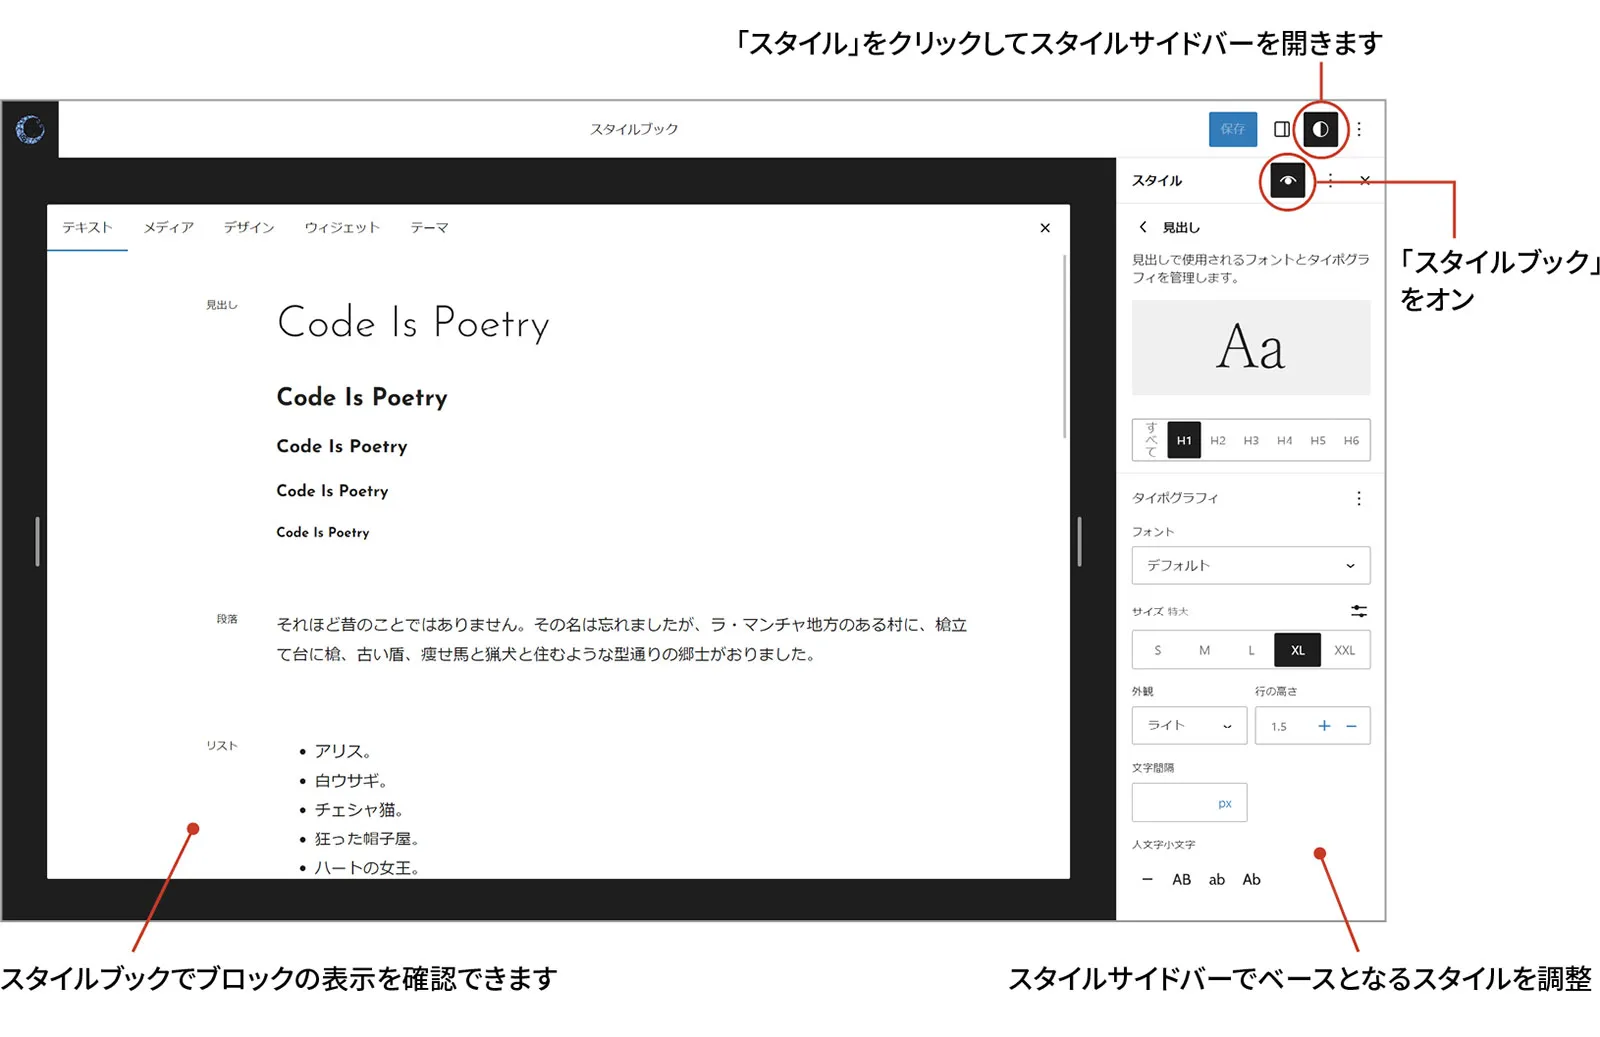Open the top-bar three-dot options menu

pyautogui.click(x=1358, y=129)
